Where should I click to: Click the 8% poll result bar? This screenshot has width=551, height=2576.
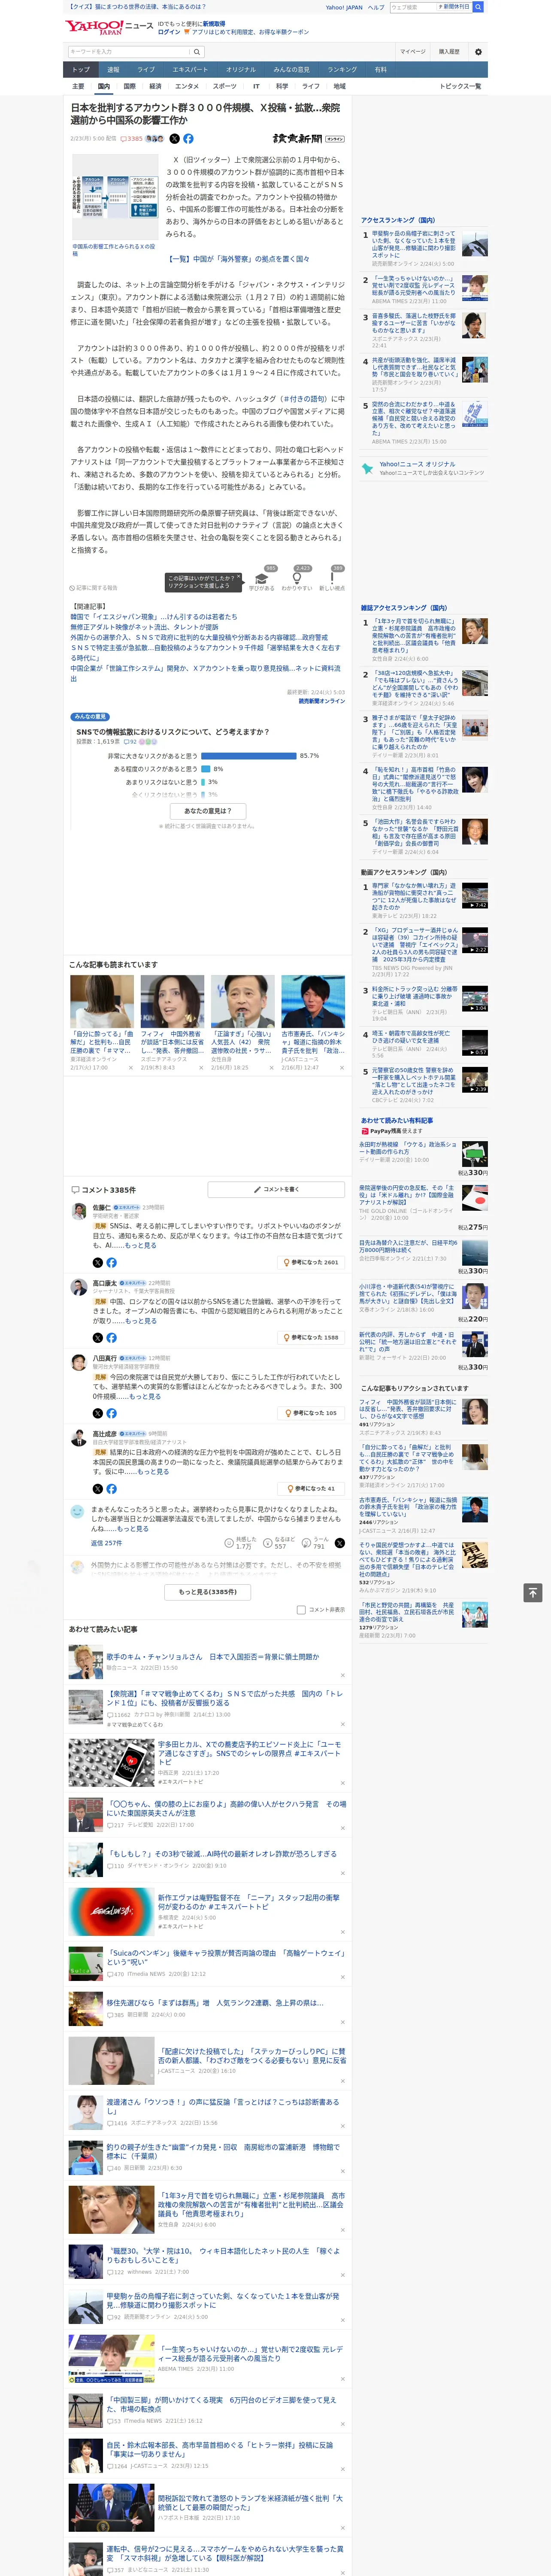(x=206, y=769)
